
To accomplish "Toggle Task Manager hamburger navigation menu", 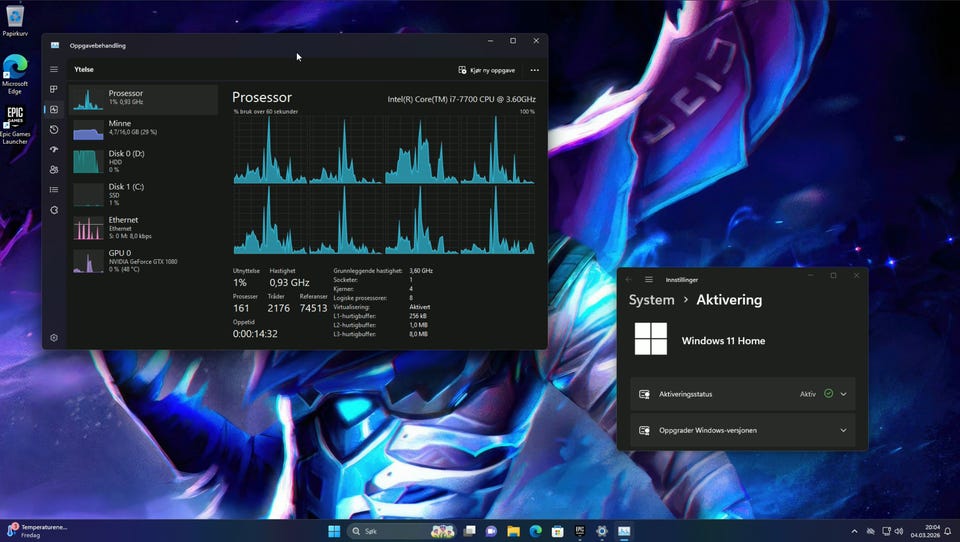I will pos(54,70).
